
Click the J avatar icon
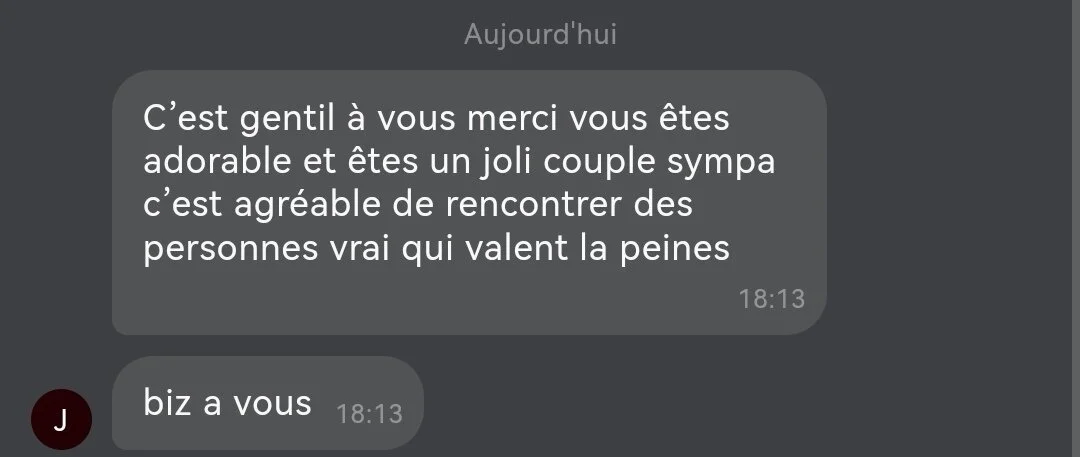61,419
